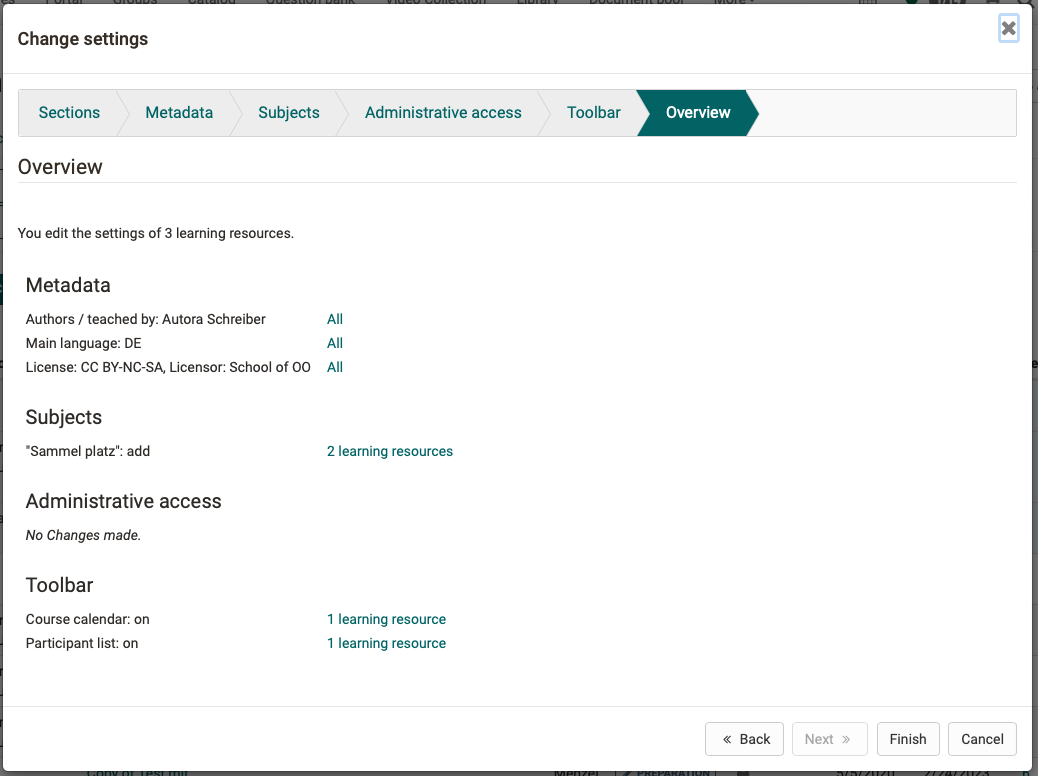Select the Subjects tab
The image size is (1038, 776).
(x=288, y=112)
